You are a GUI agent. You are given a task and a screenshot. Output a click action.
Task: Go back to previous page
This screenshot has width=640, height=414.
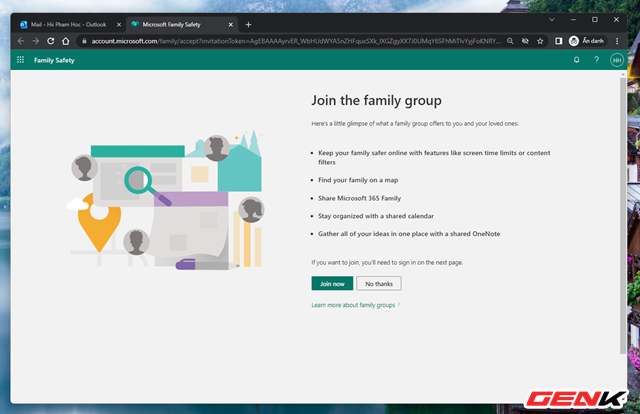(x=21, y=41)
